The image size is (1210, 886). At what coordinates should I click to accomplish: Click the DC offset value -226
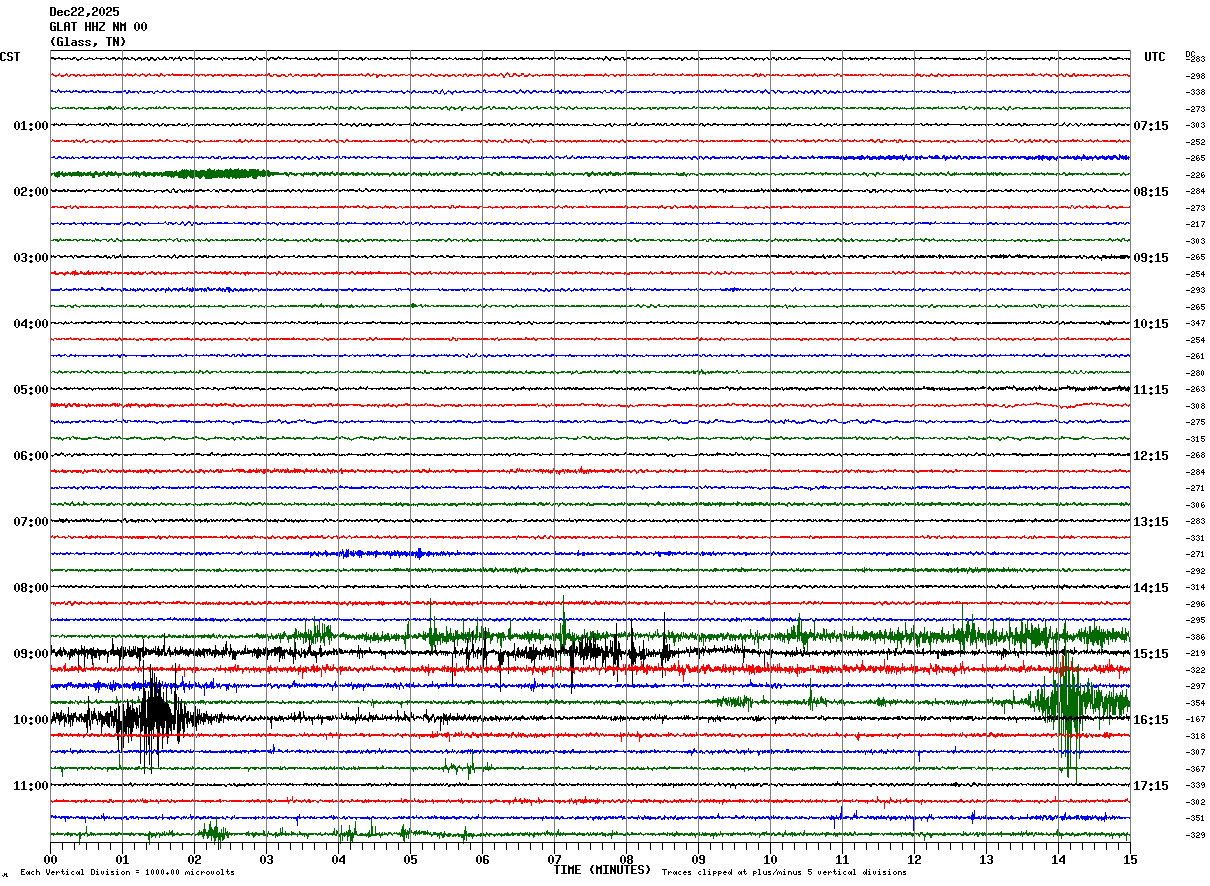pos(1195,175)
